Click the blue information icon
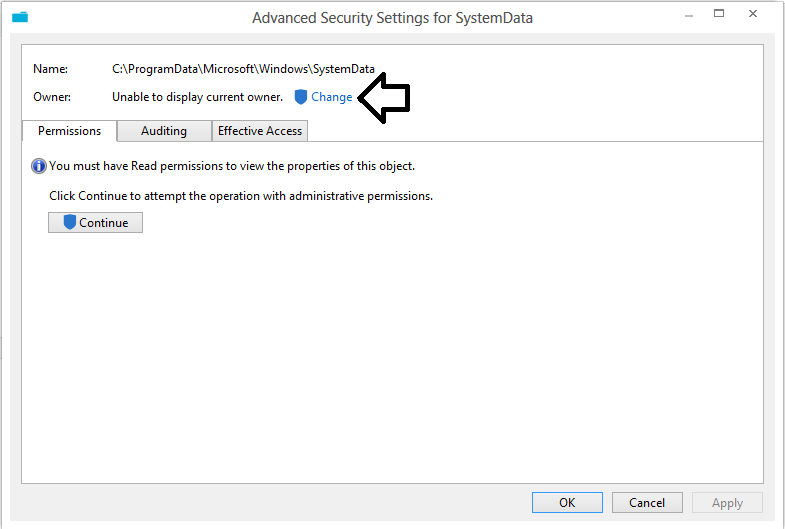This screenshot has height=529, width=785. pos(39,166)
